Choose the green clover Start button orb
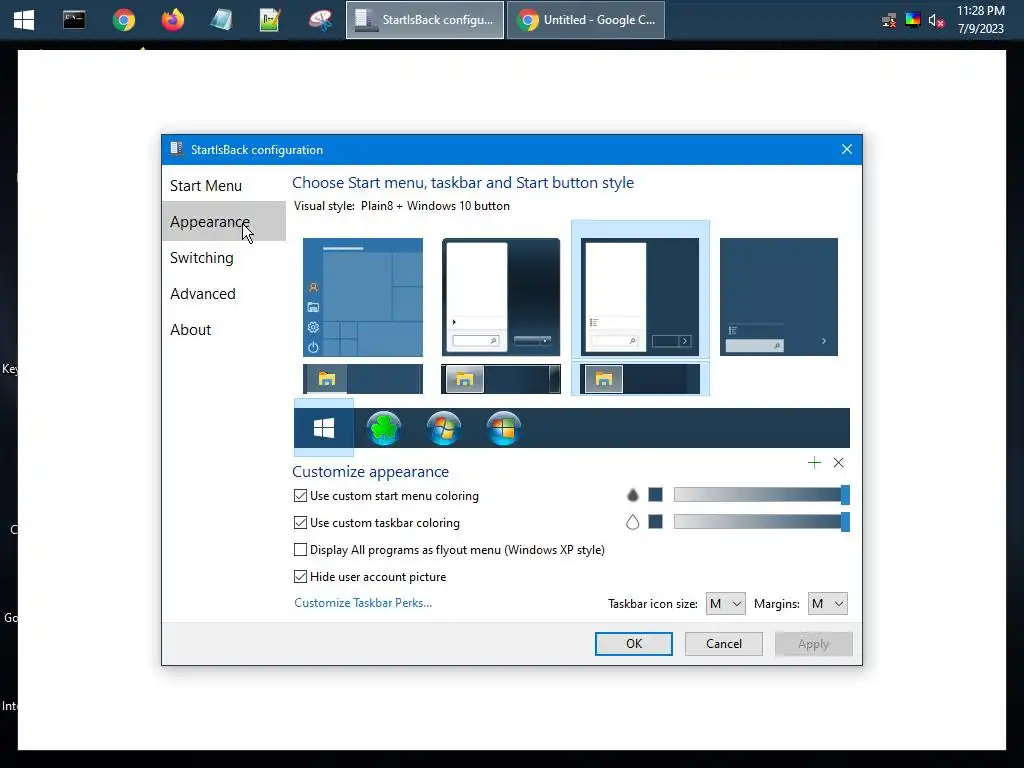Viewport: 1024px width, 768px height. click(x=384, y=428)
